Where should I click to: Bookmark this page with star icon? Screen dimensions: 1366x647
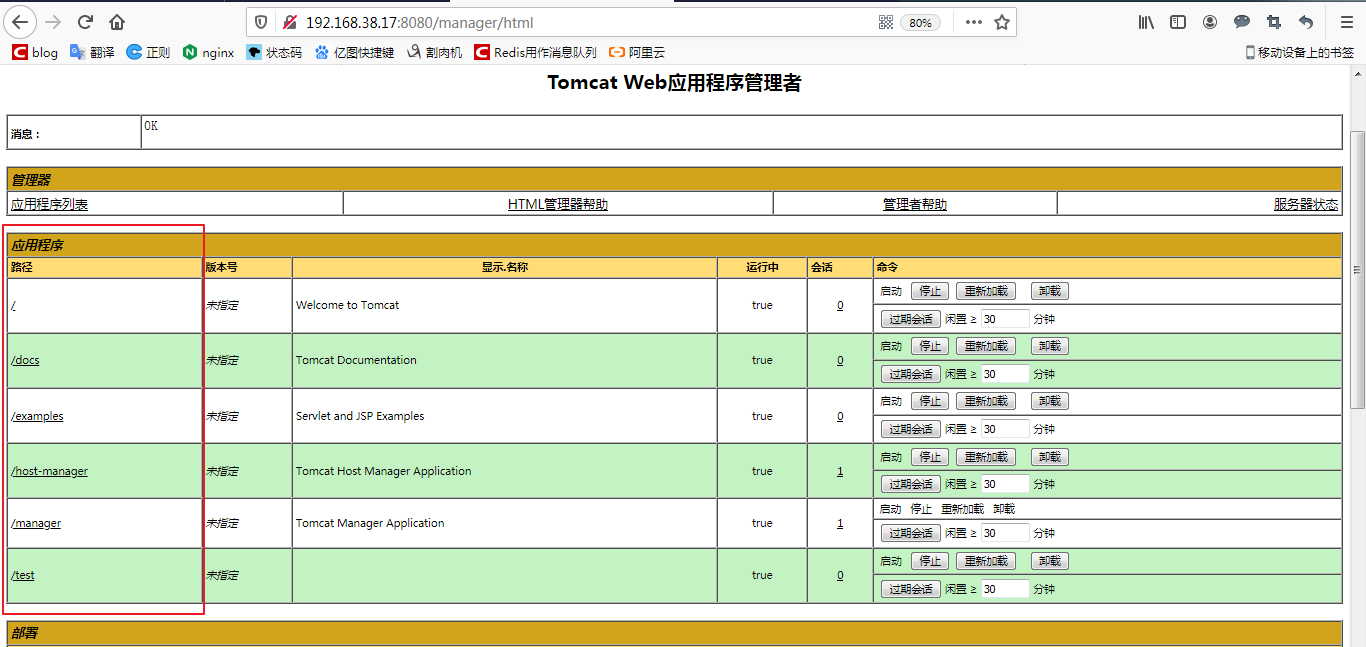[1001, 22]
